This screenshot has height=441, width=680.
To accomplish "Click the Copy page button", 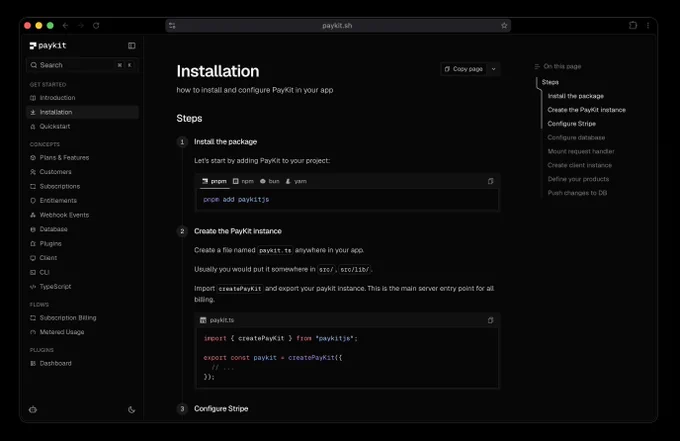I will point(464,69).
